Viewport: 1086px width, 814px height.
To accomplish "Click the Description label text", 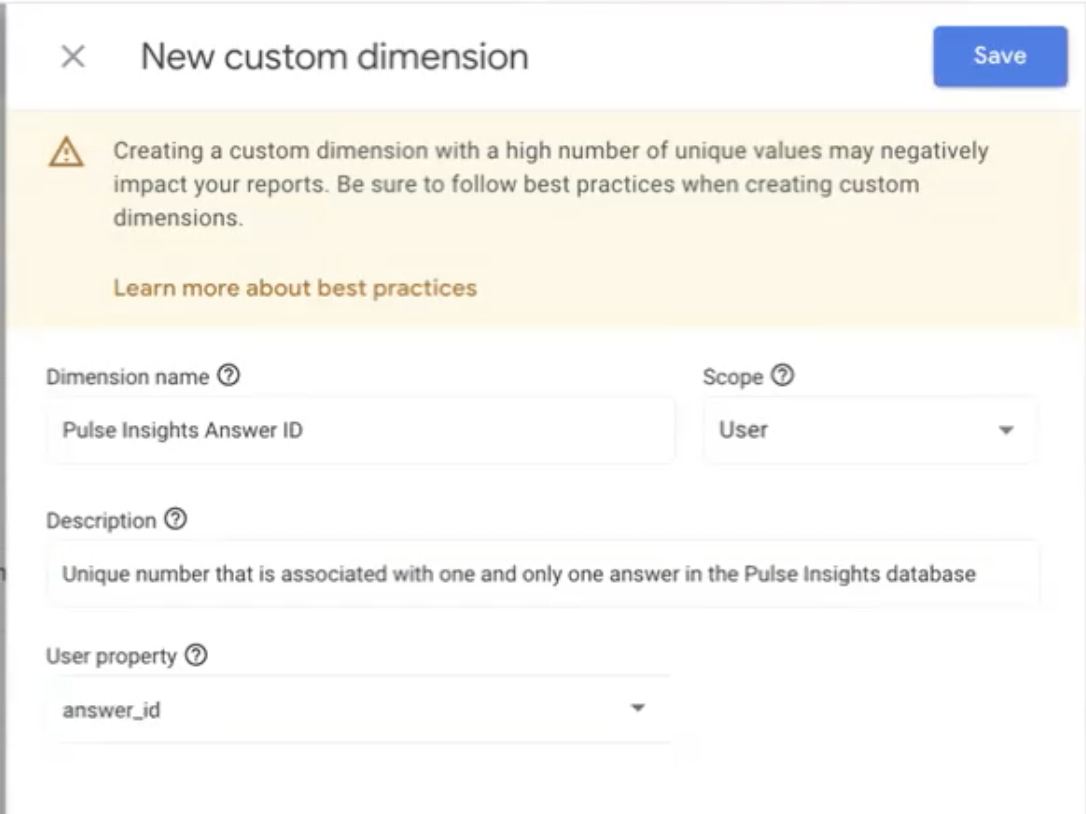I will (101, 520).
